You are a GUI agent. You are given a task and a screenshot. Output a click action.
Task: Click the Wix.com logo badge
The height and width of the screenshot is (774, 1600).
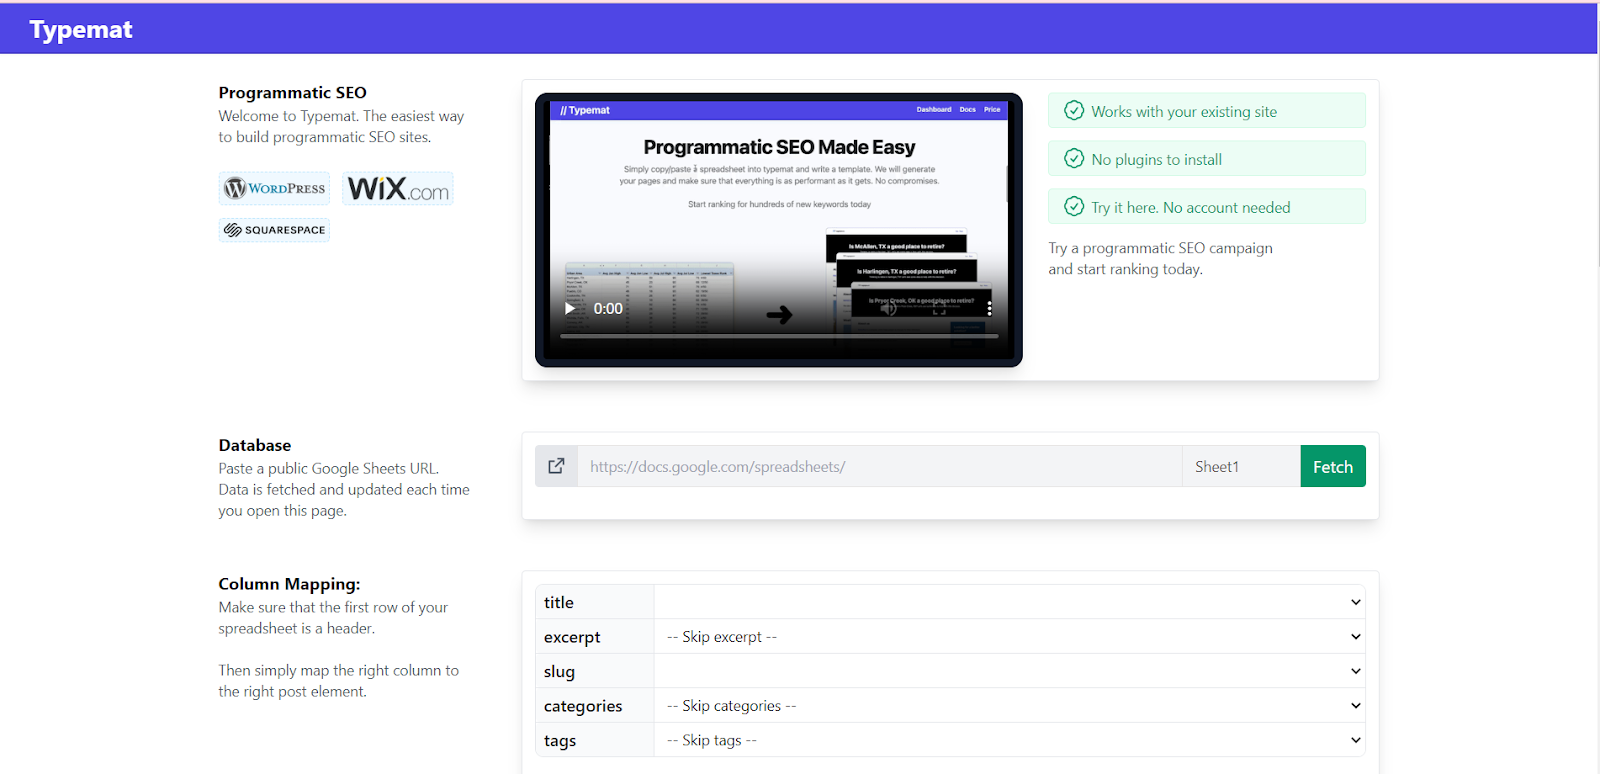[398, 188]
